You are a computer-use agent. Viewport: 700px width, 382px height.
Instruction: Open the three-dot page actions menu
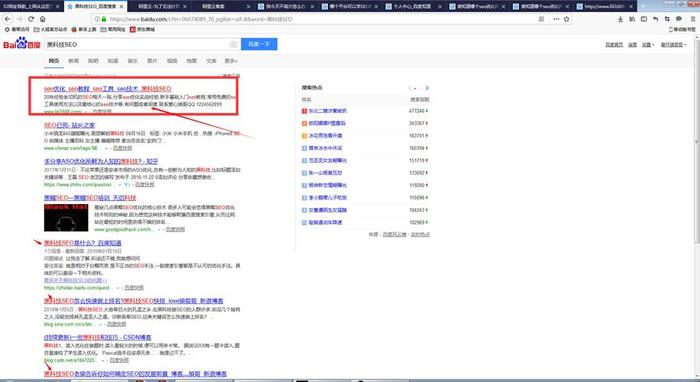click(x=556, y=19)
